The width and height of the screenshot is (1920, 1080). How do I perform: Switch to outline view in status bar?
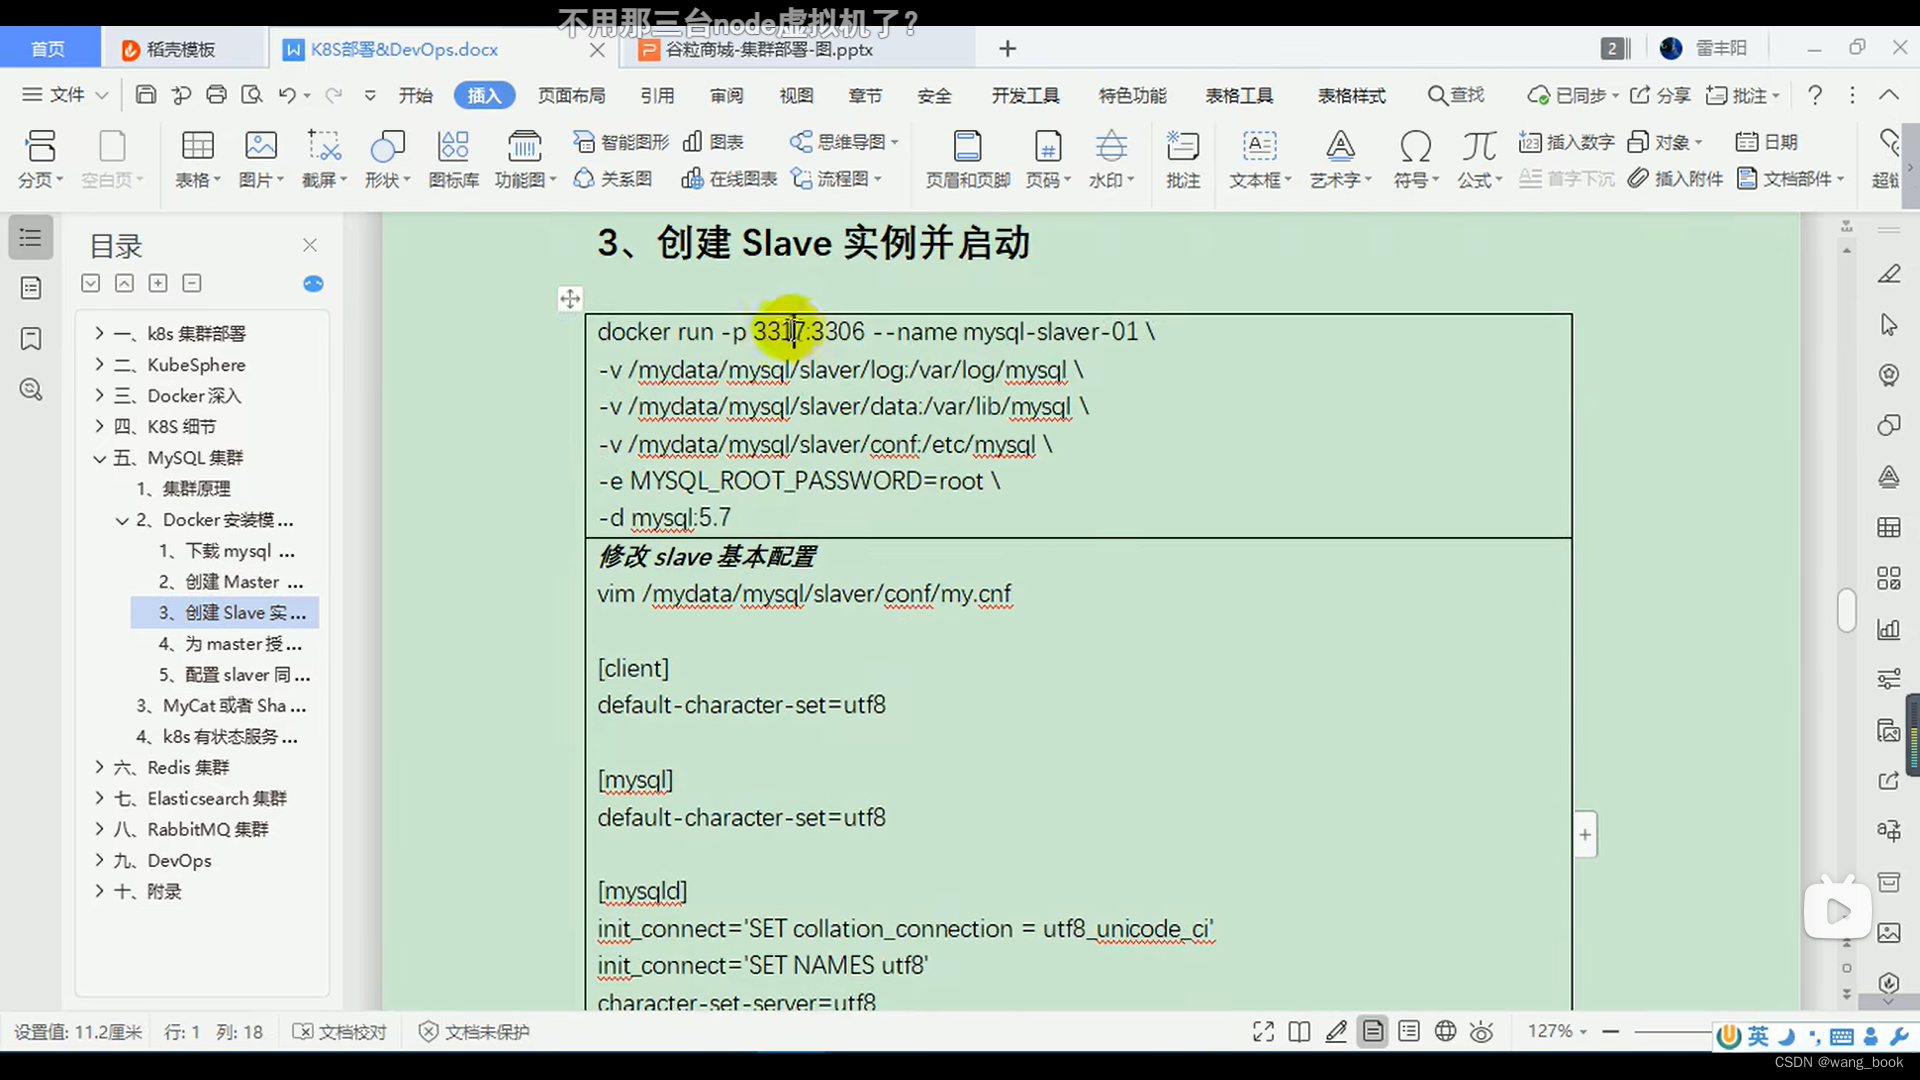(x=1409, y=1031)
